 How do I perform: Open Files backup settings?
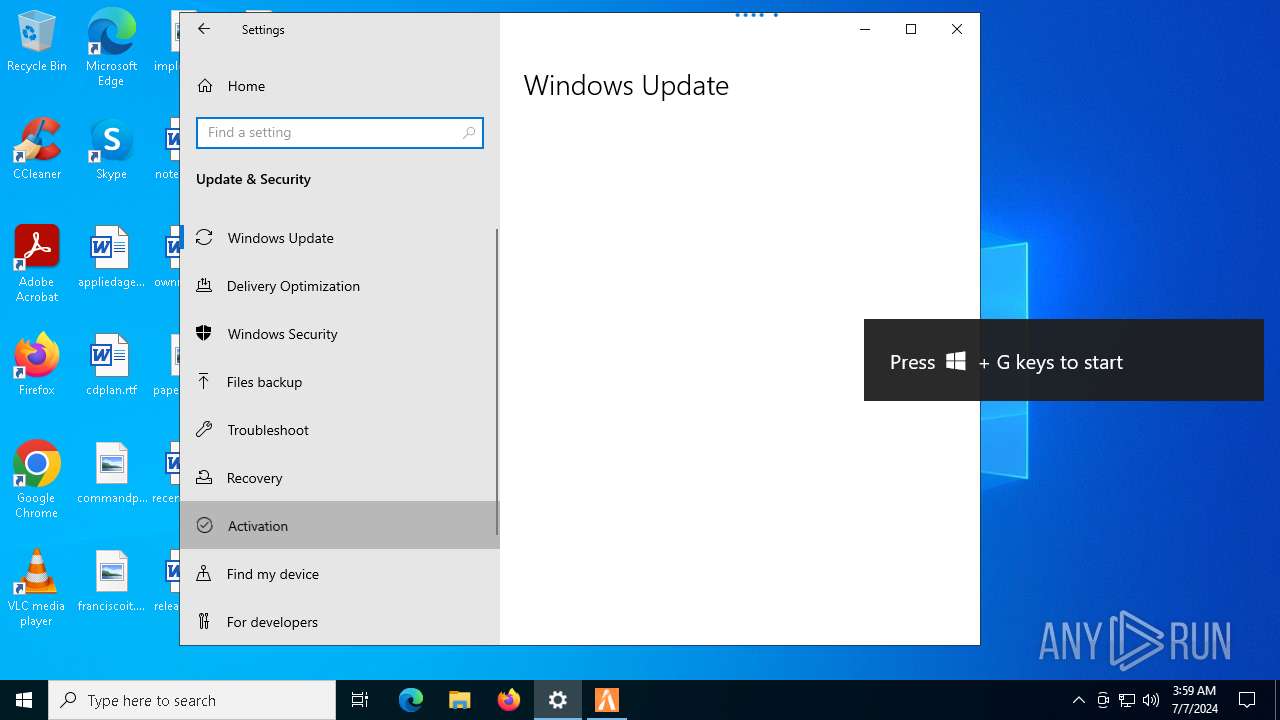pos(340,382)
